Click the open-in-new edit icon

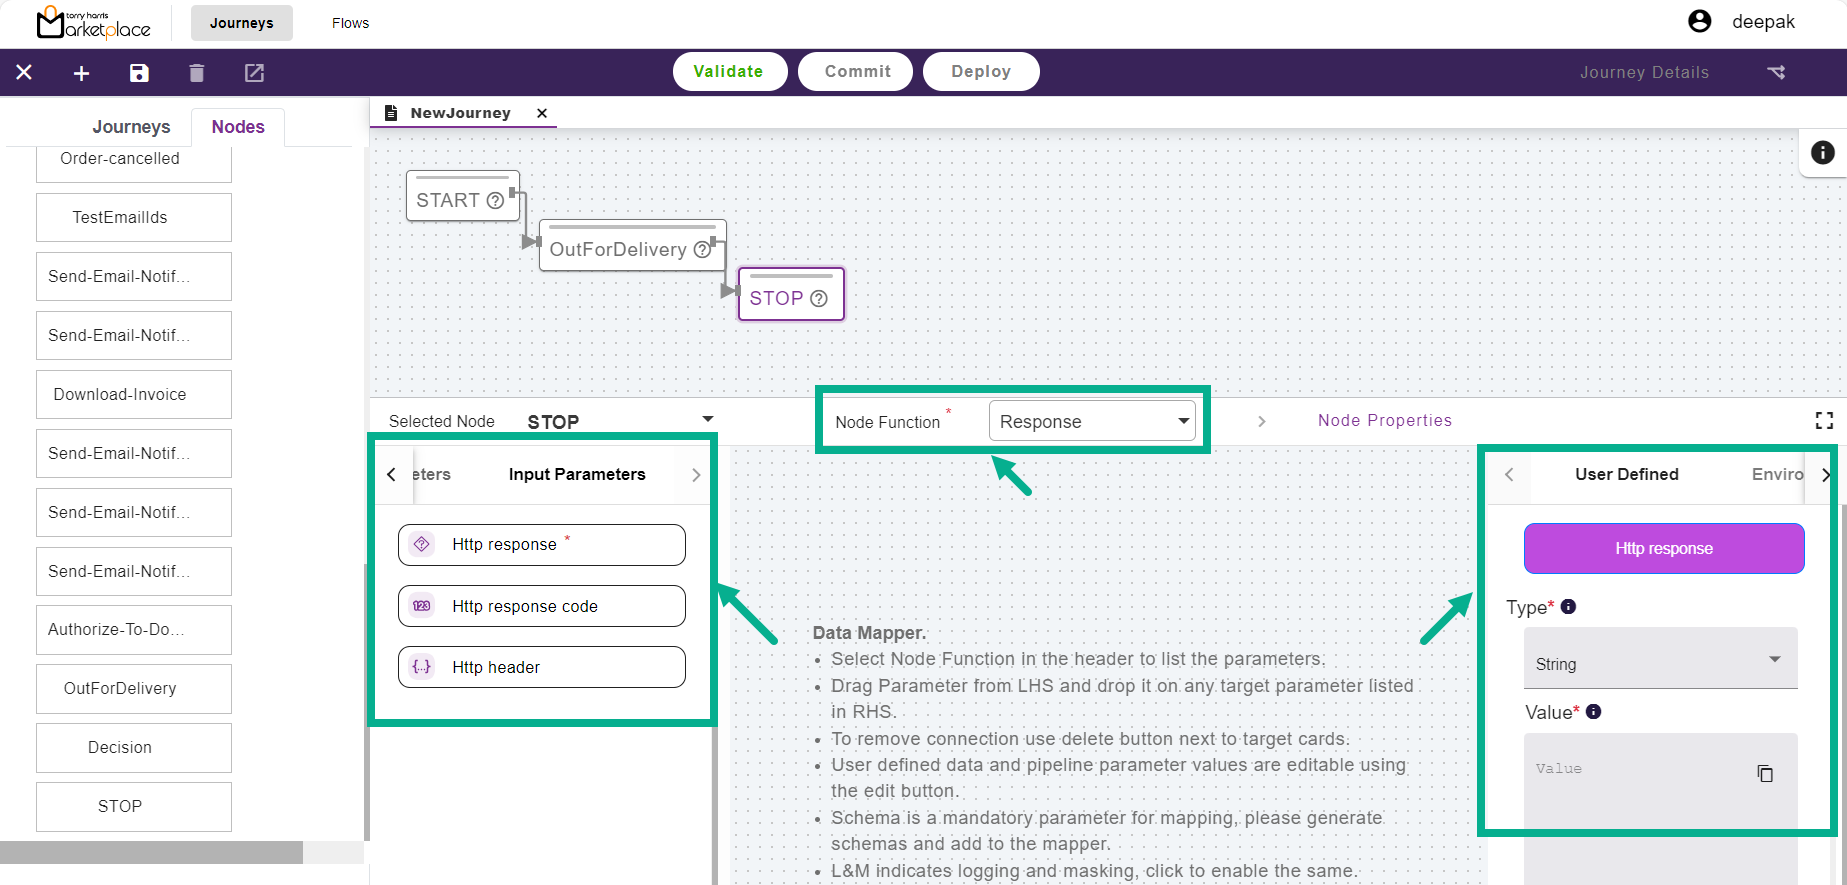tap(255, 73)
